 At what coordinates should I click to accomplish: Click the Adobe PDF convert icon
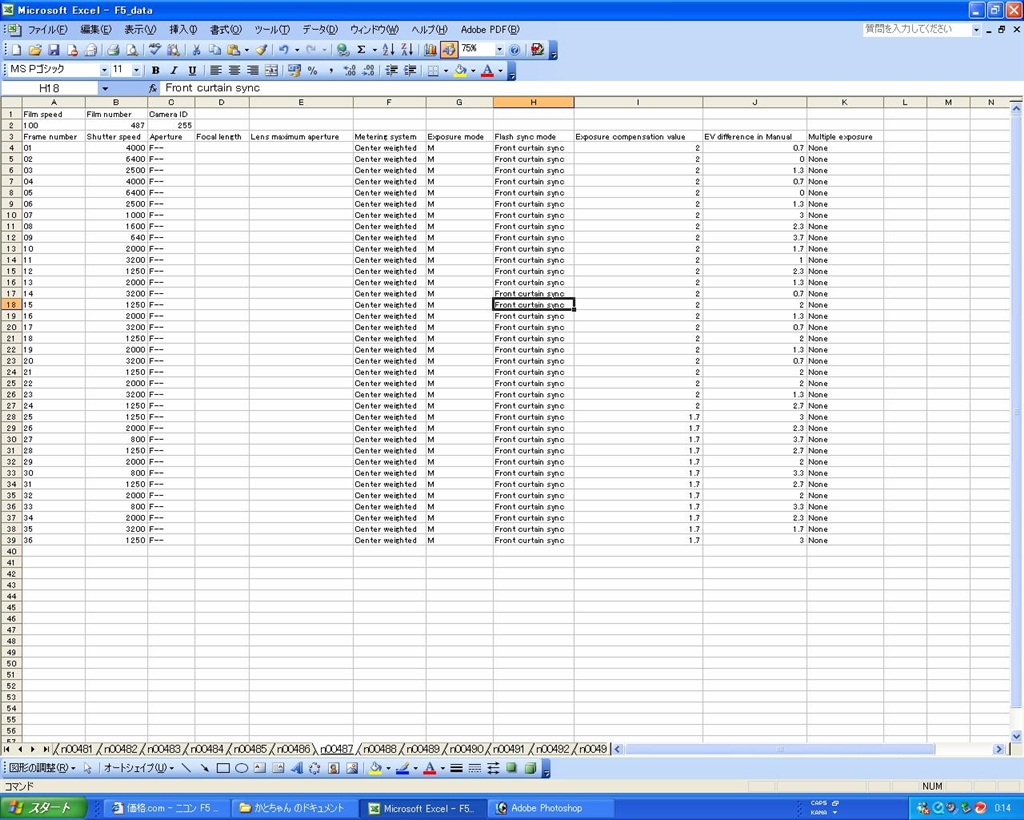(x=537, y=50)
